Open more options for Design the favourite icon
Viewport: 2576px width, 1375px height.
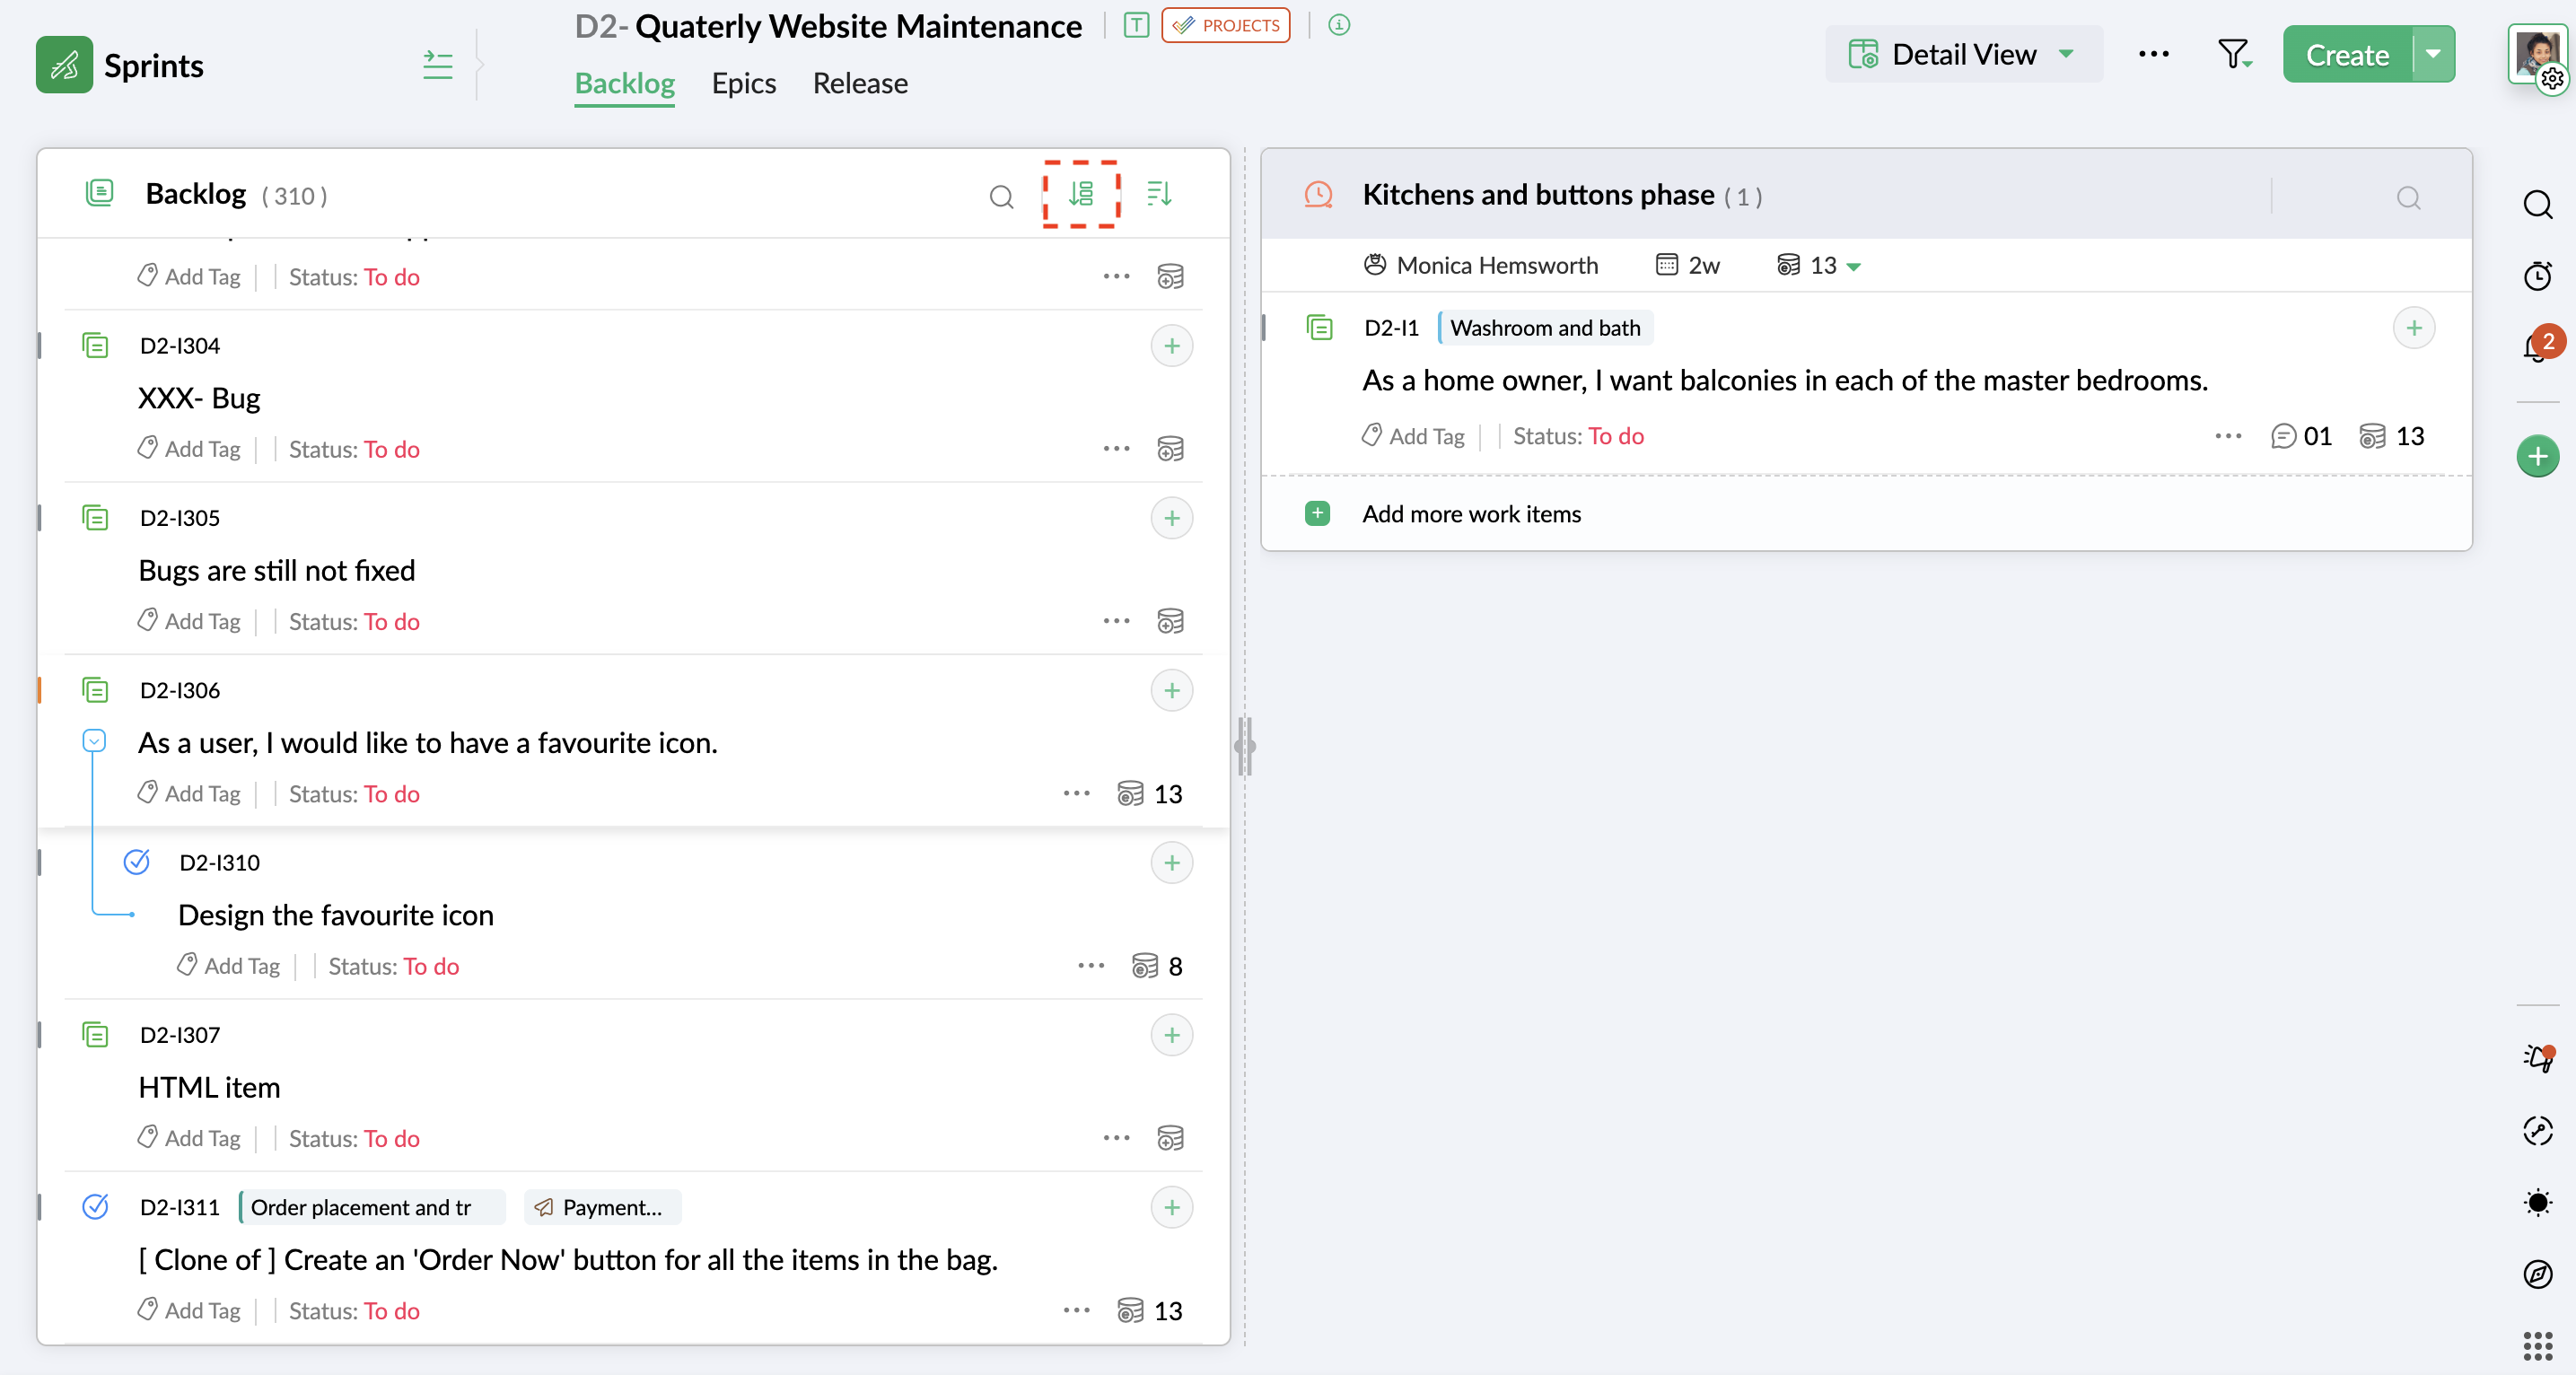point(1091,966)
